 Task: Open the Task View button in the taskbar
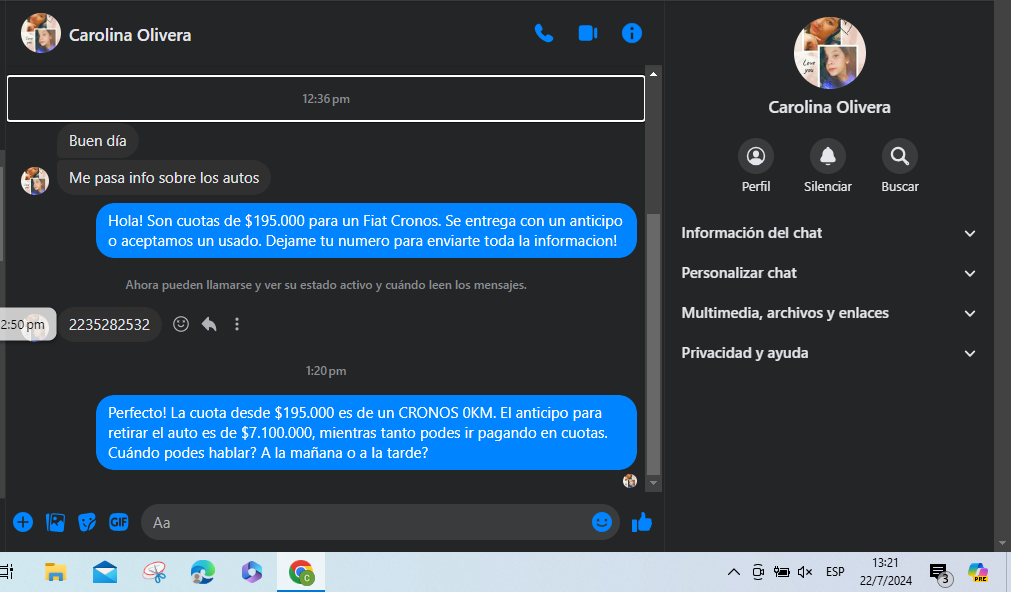(6, 572)
